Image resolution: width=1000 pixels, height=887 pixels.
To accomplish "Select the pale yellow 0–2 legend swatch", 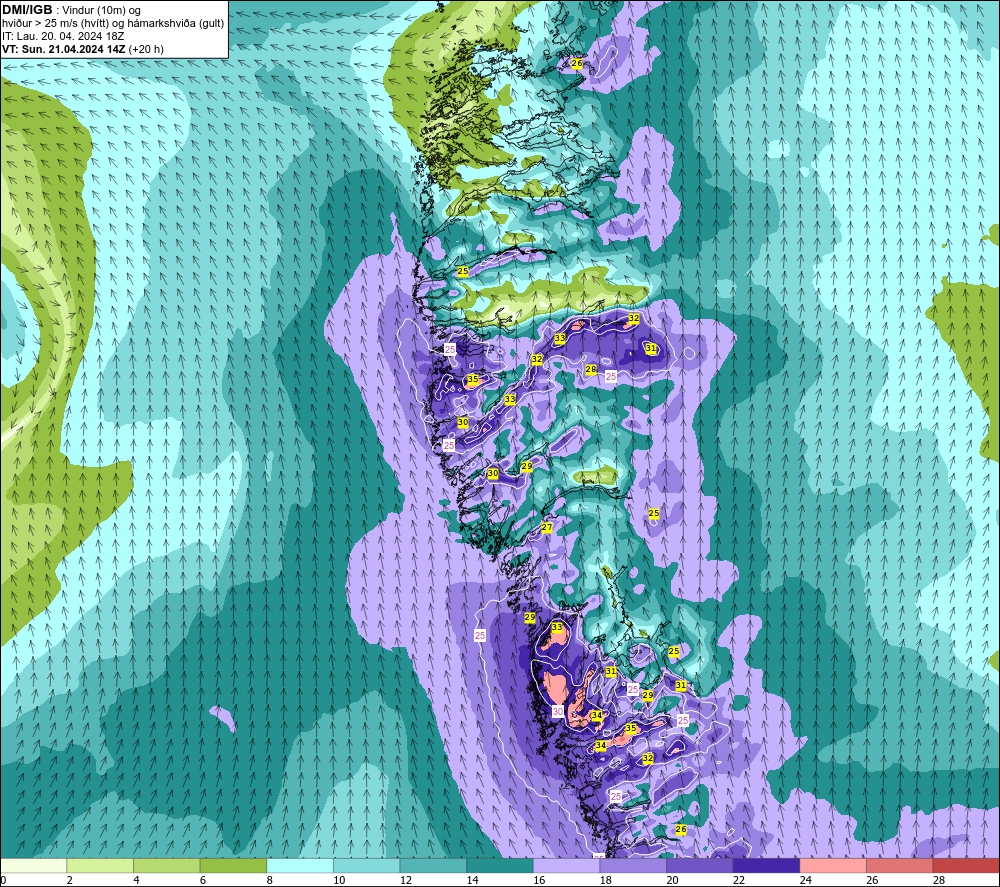I will tap(33, 865).
